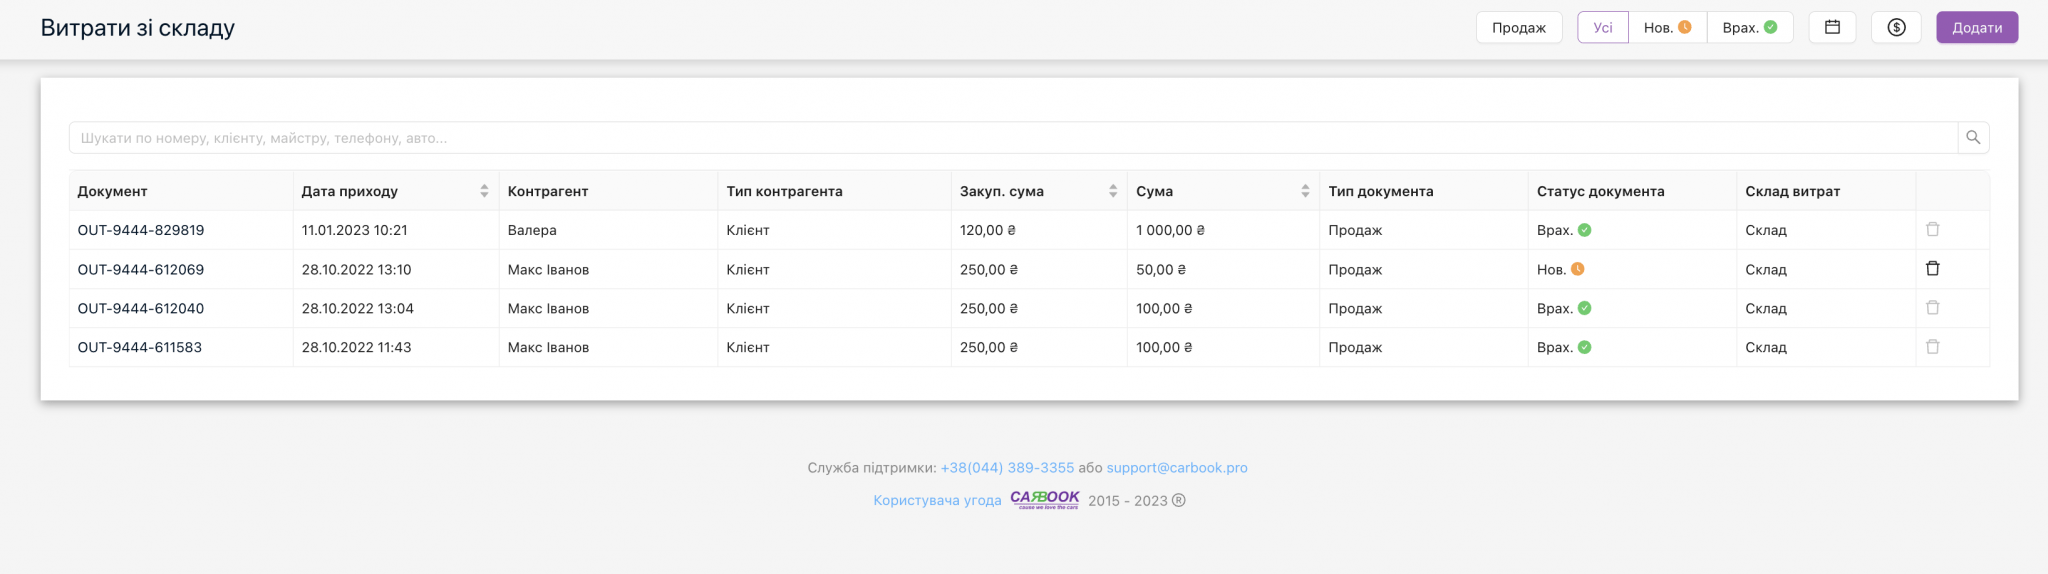Click the Carbook logo in footer

[x=1044, y=499]
